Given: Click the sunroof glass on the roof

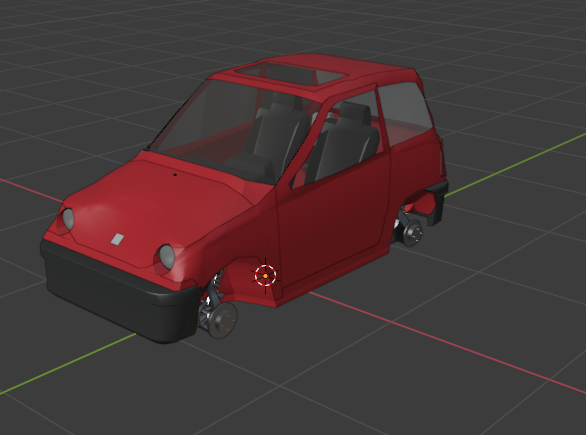Looking at the screenshot, I should click(x=292, y=74).
